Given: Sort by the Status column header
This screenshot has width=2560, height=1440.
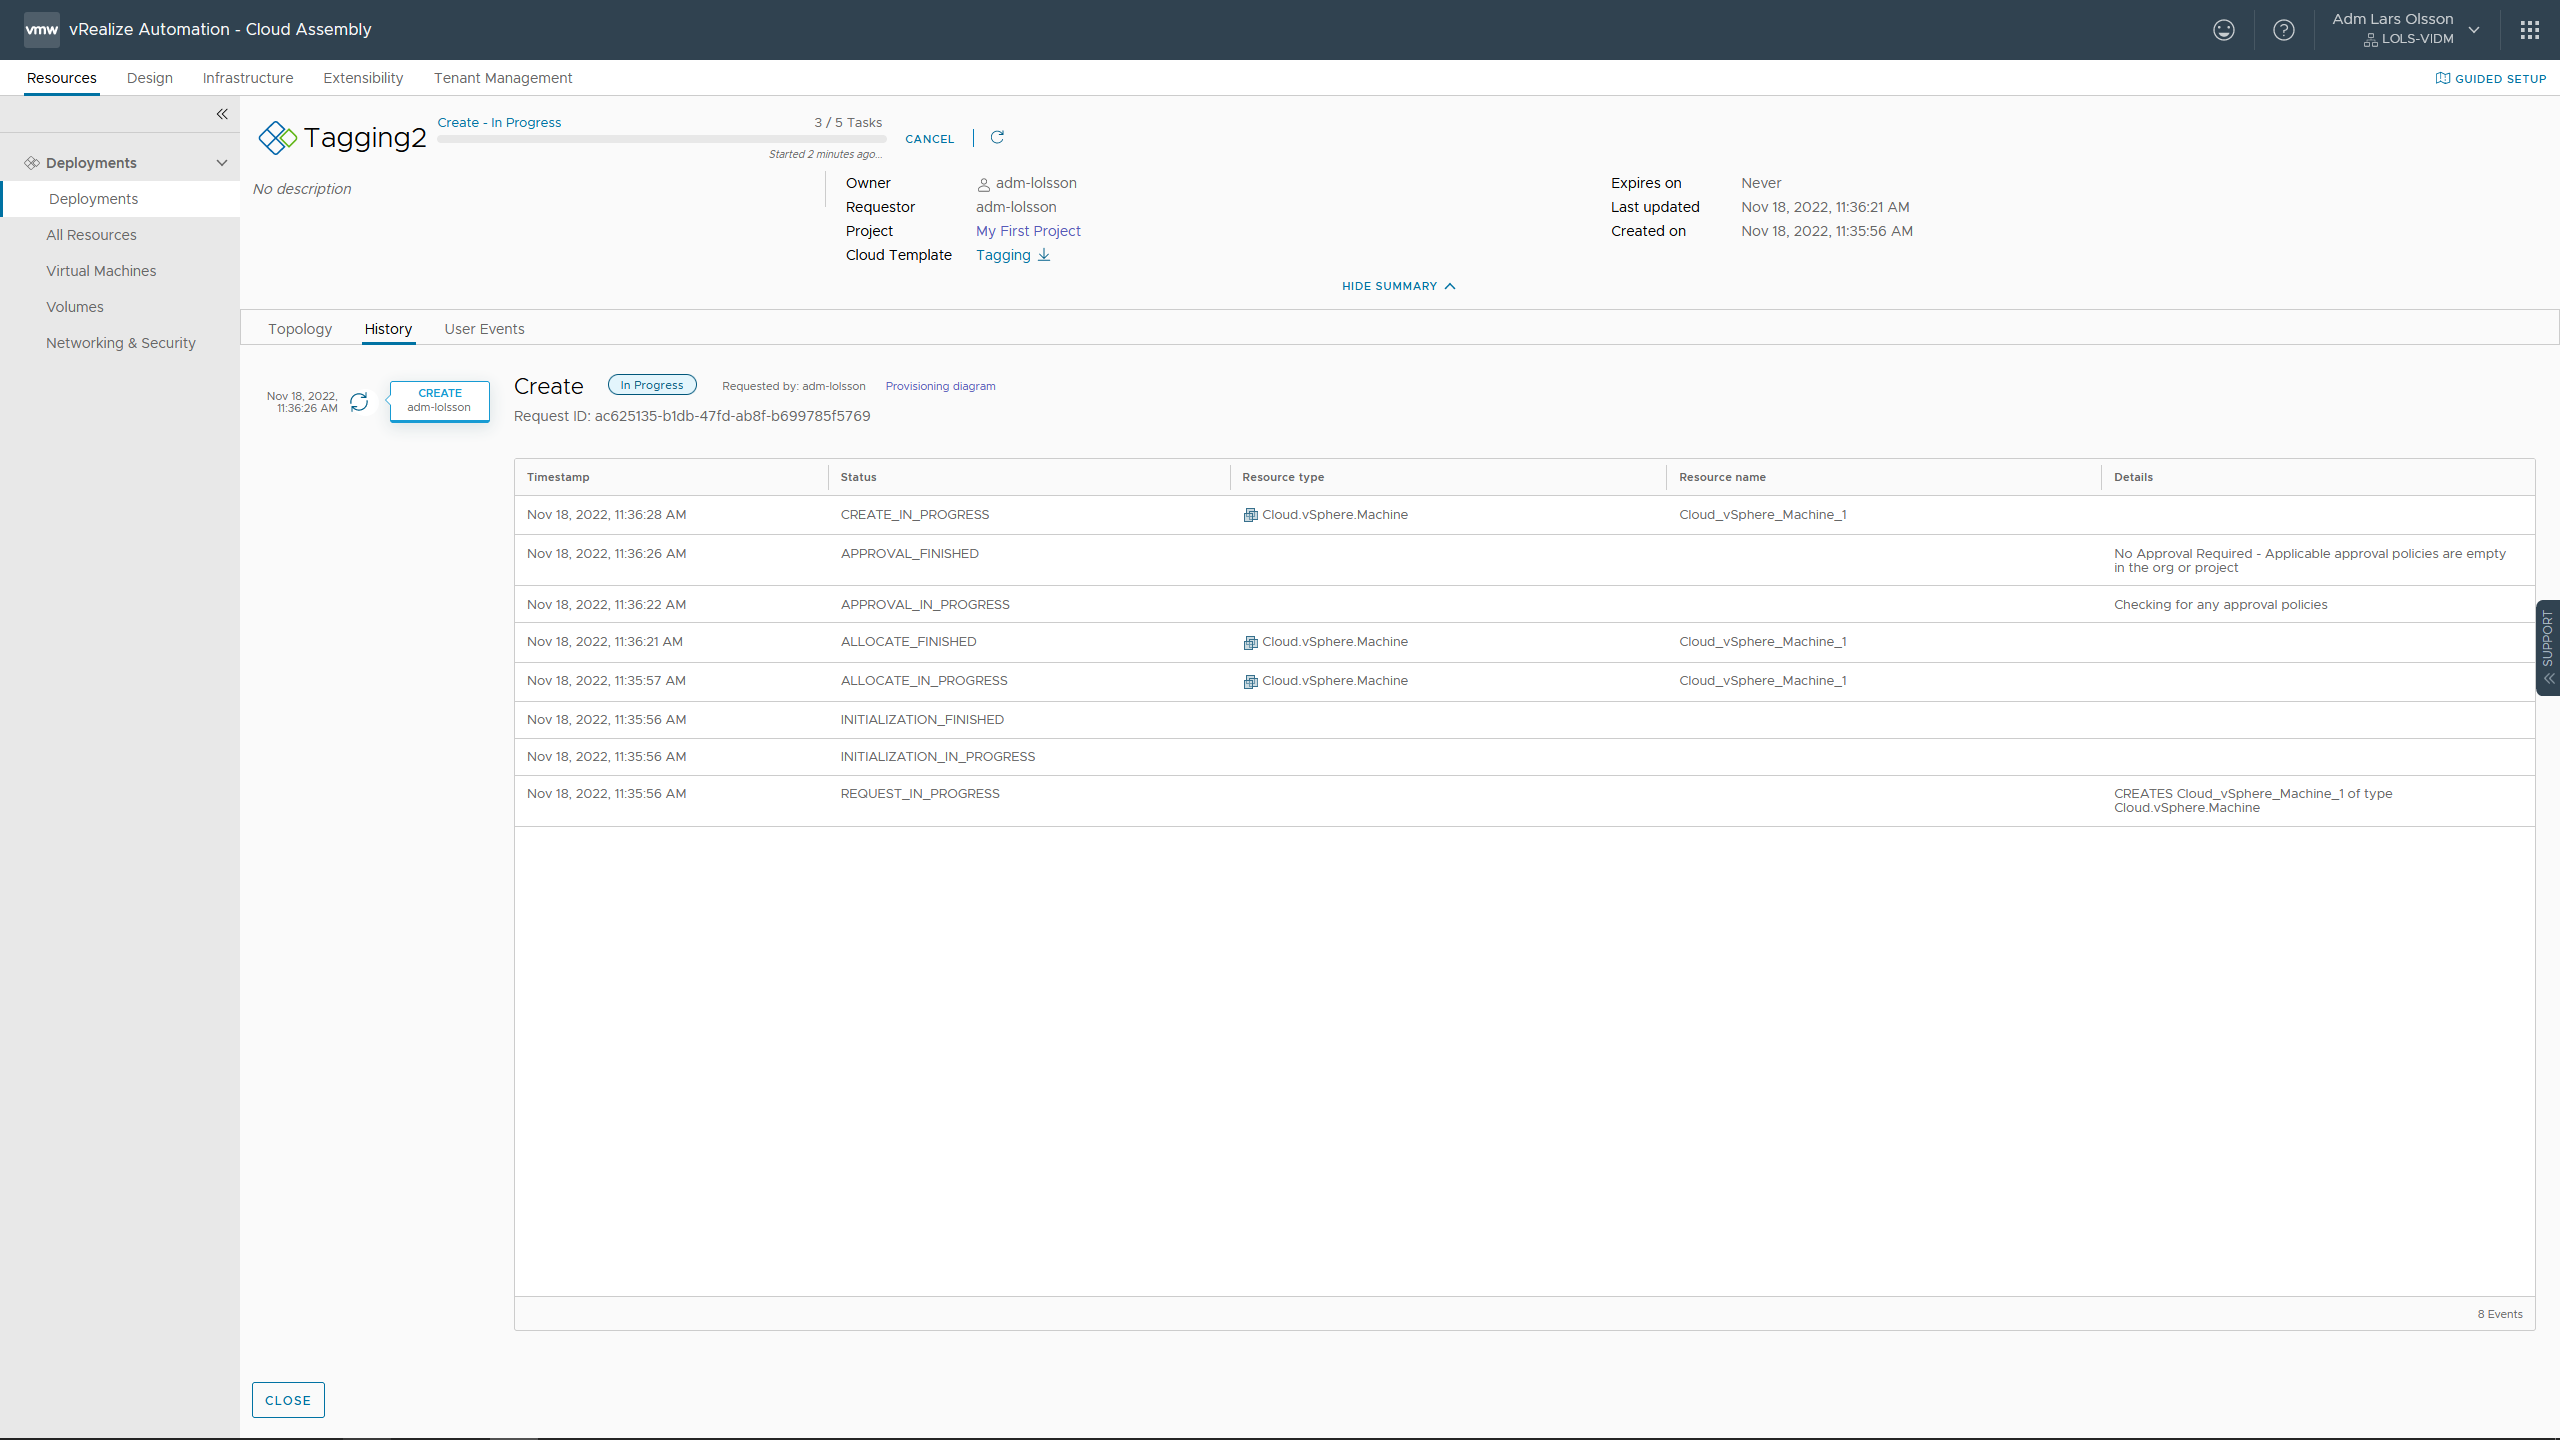Looking at the screenshot, I should (x=858, y=477).
